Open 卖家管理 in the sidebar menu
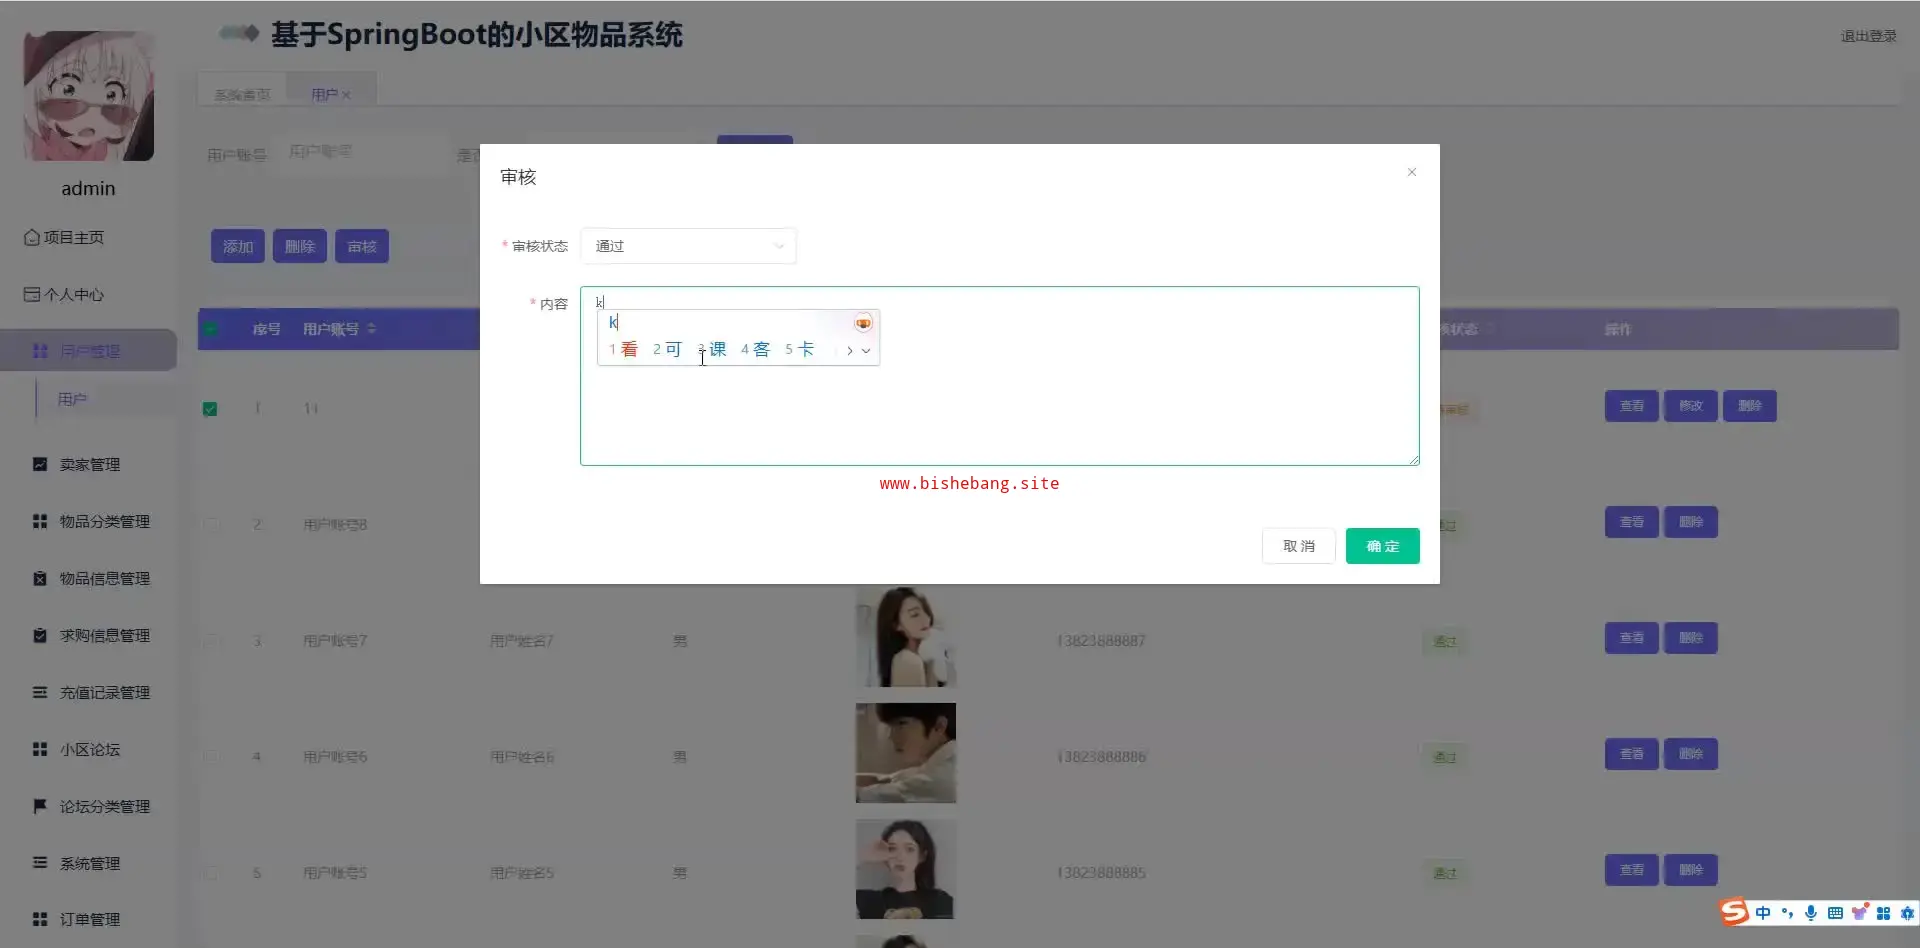 tap(89, 464)
